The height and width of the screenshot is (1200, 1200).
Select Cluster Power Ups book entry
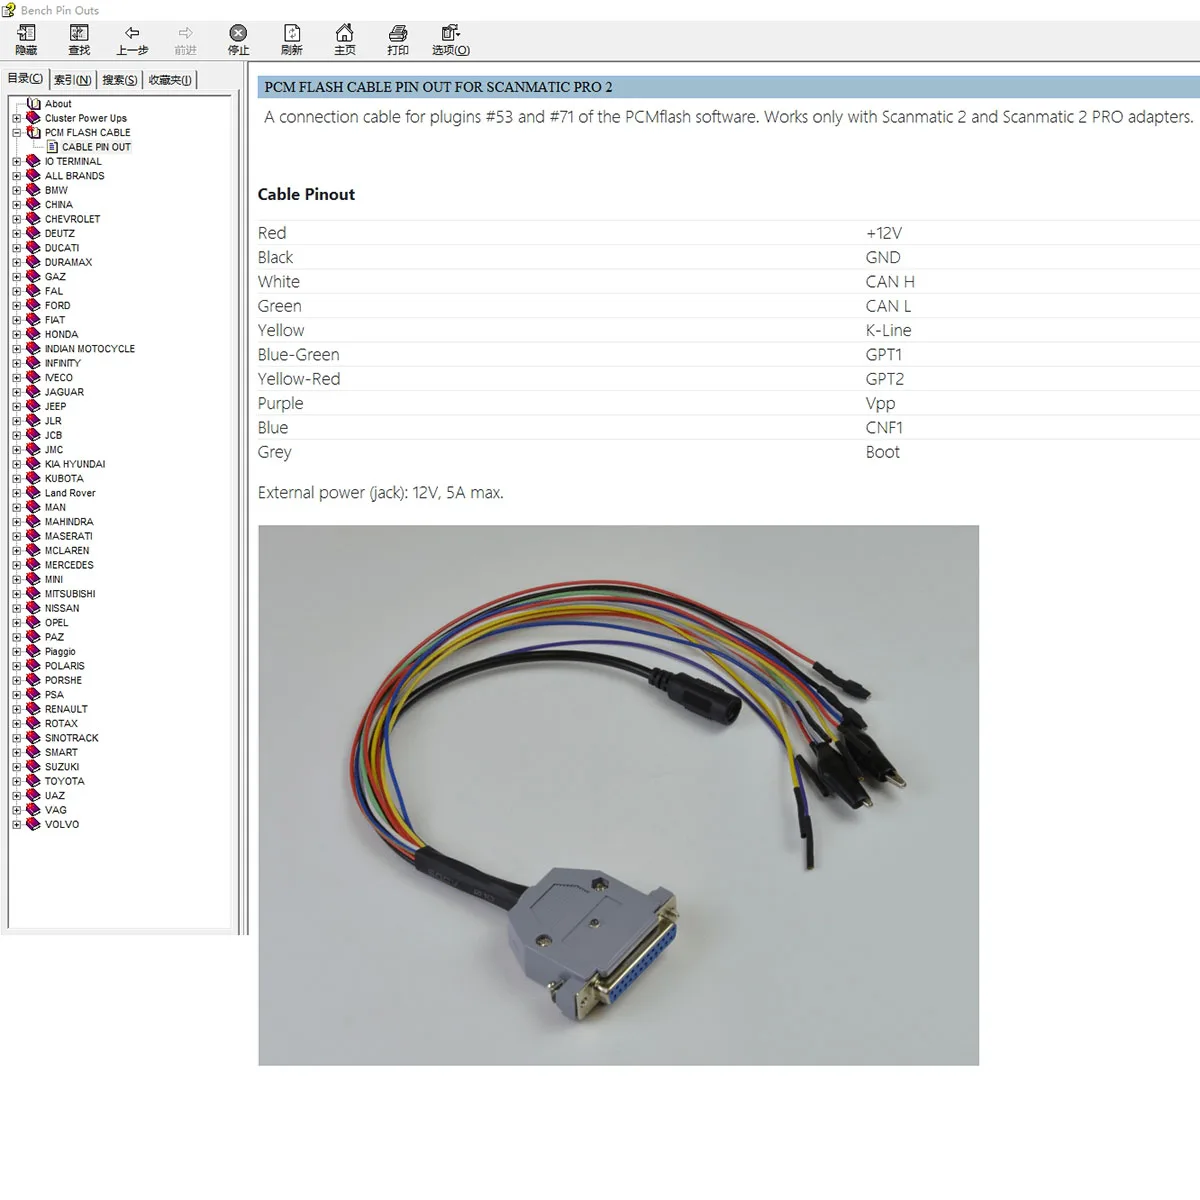coord(85,118)
